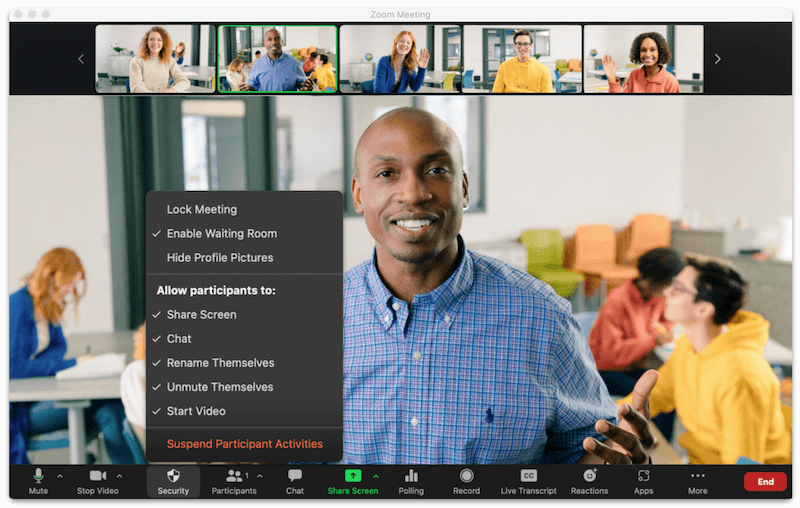800x508 pixels.
Task: Open Polling from the toolbar
Action: [411, 482]
